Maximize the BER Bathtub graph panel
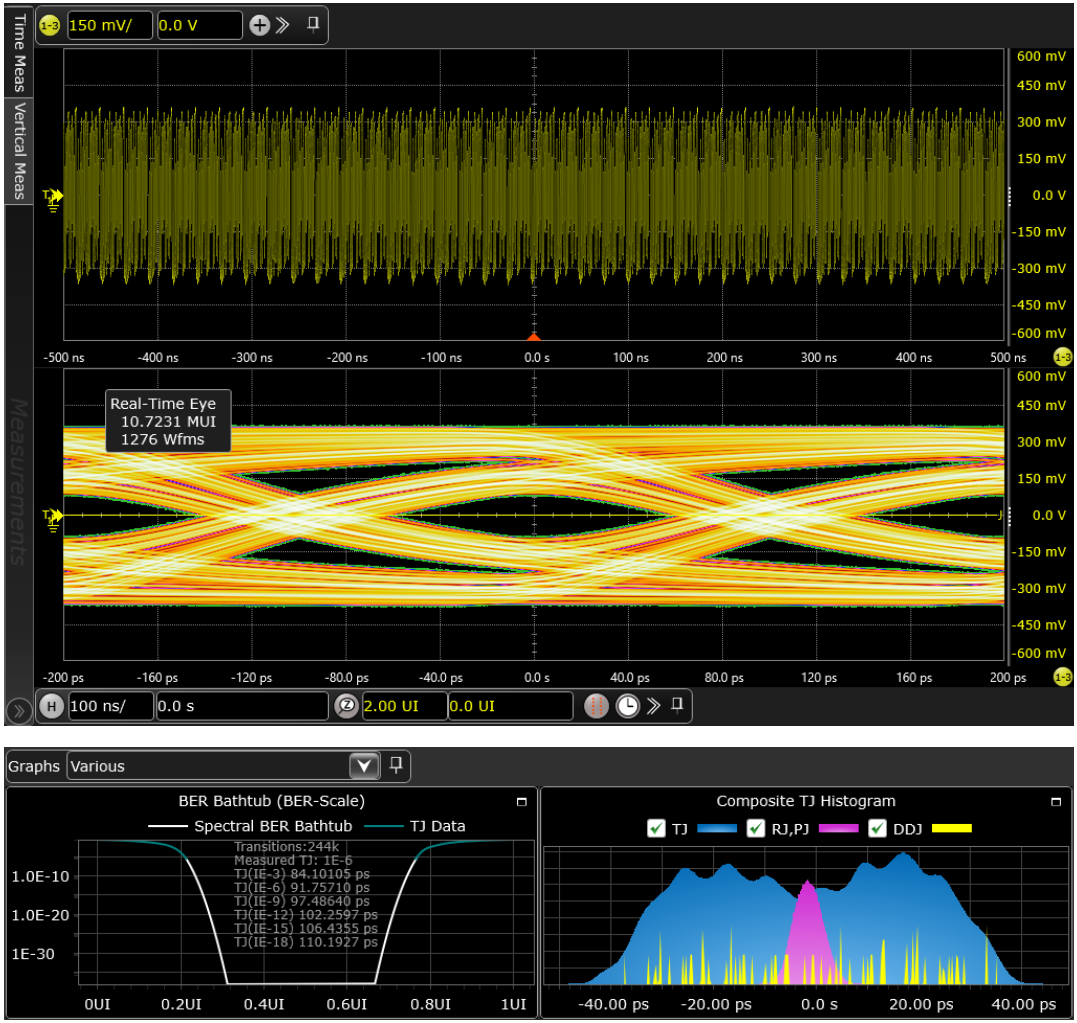Image resolution: width=1077 pixels, height=1023 pixels. pos(521,802)
